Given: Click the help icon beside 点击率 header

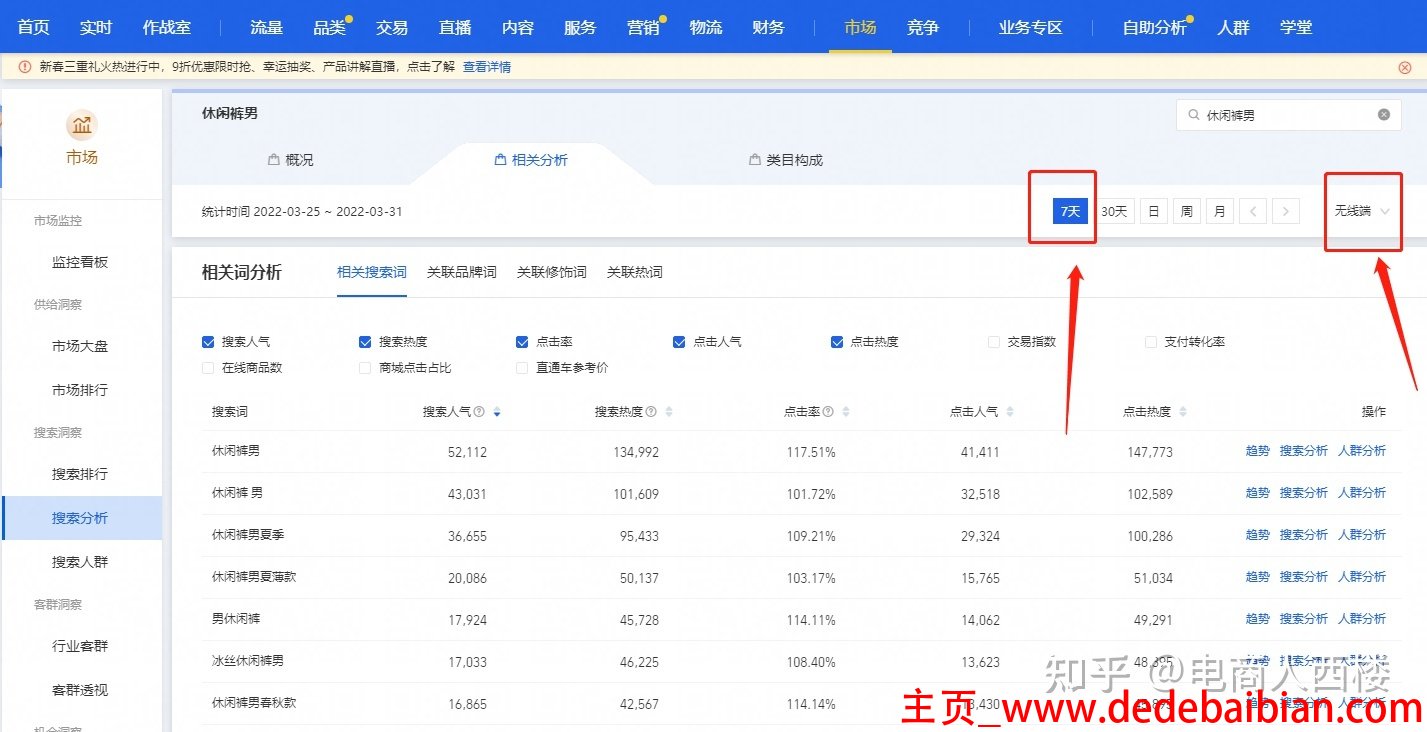Looking at the screenshot, I should point(828,412).
